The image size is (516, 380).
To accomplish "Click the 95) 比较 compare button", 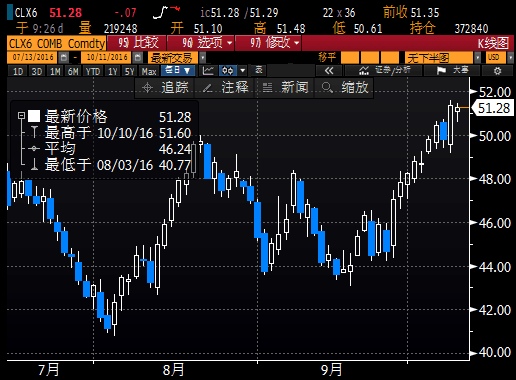I will click(x=137, y=43).
